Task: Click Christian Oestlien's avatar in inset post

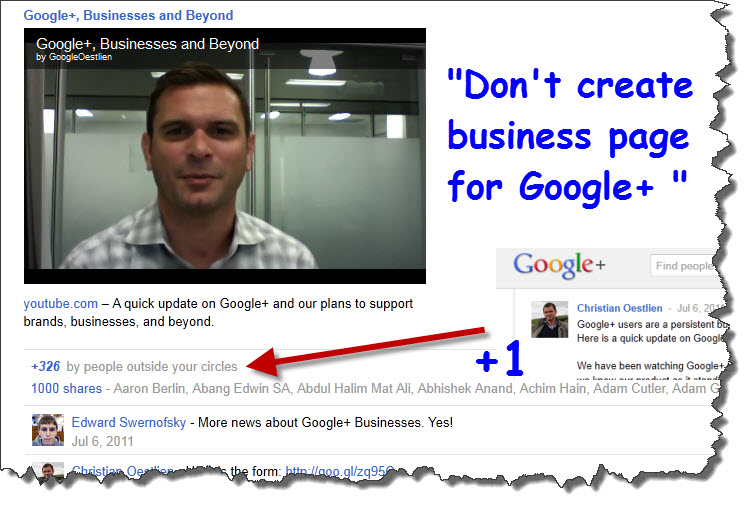Action: pos(549,319)
